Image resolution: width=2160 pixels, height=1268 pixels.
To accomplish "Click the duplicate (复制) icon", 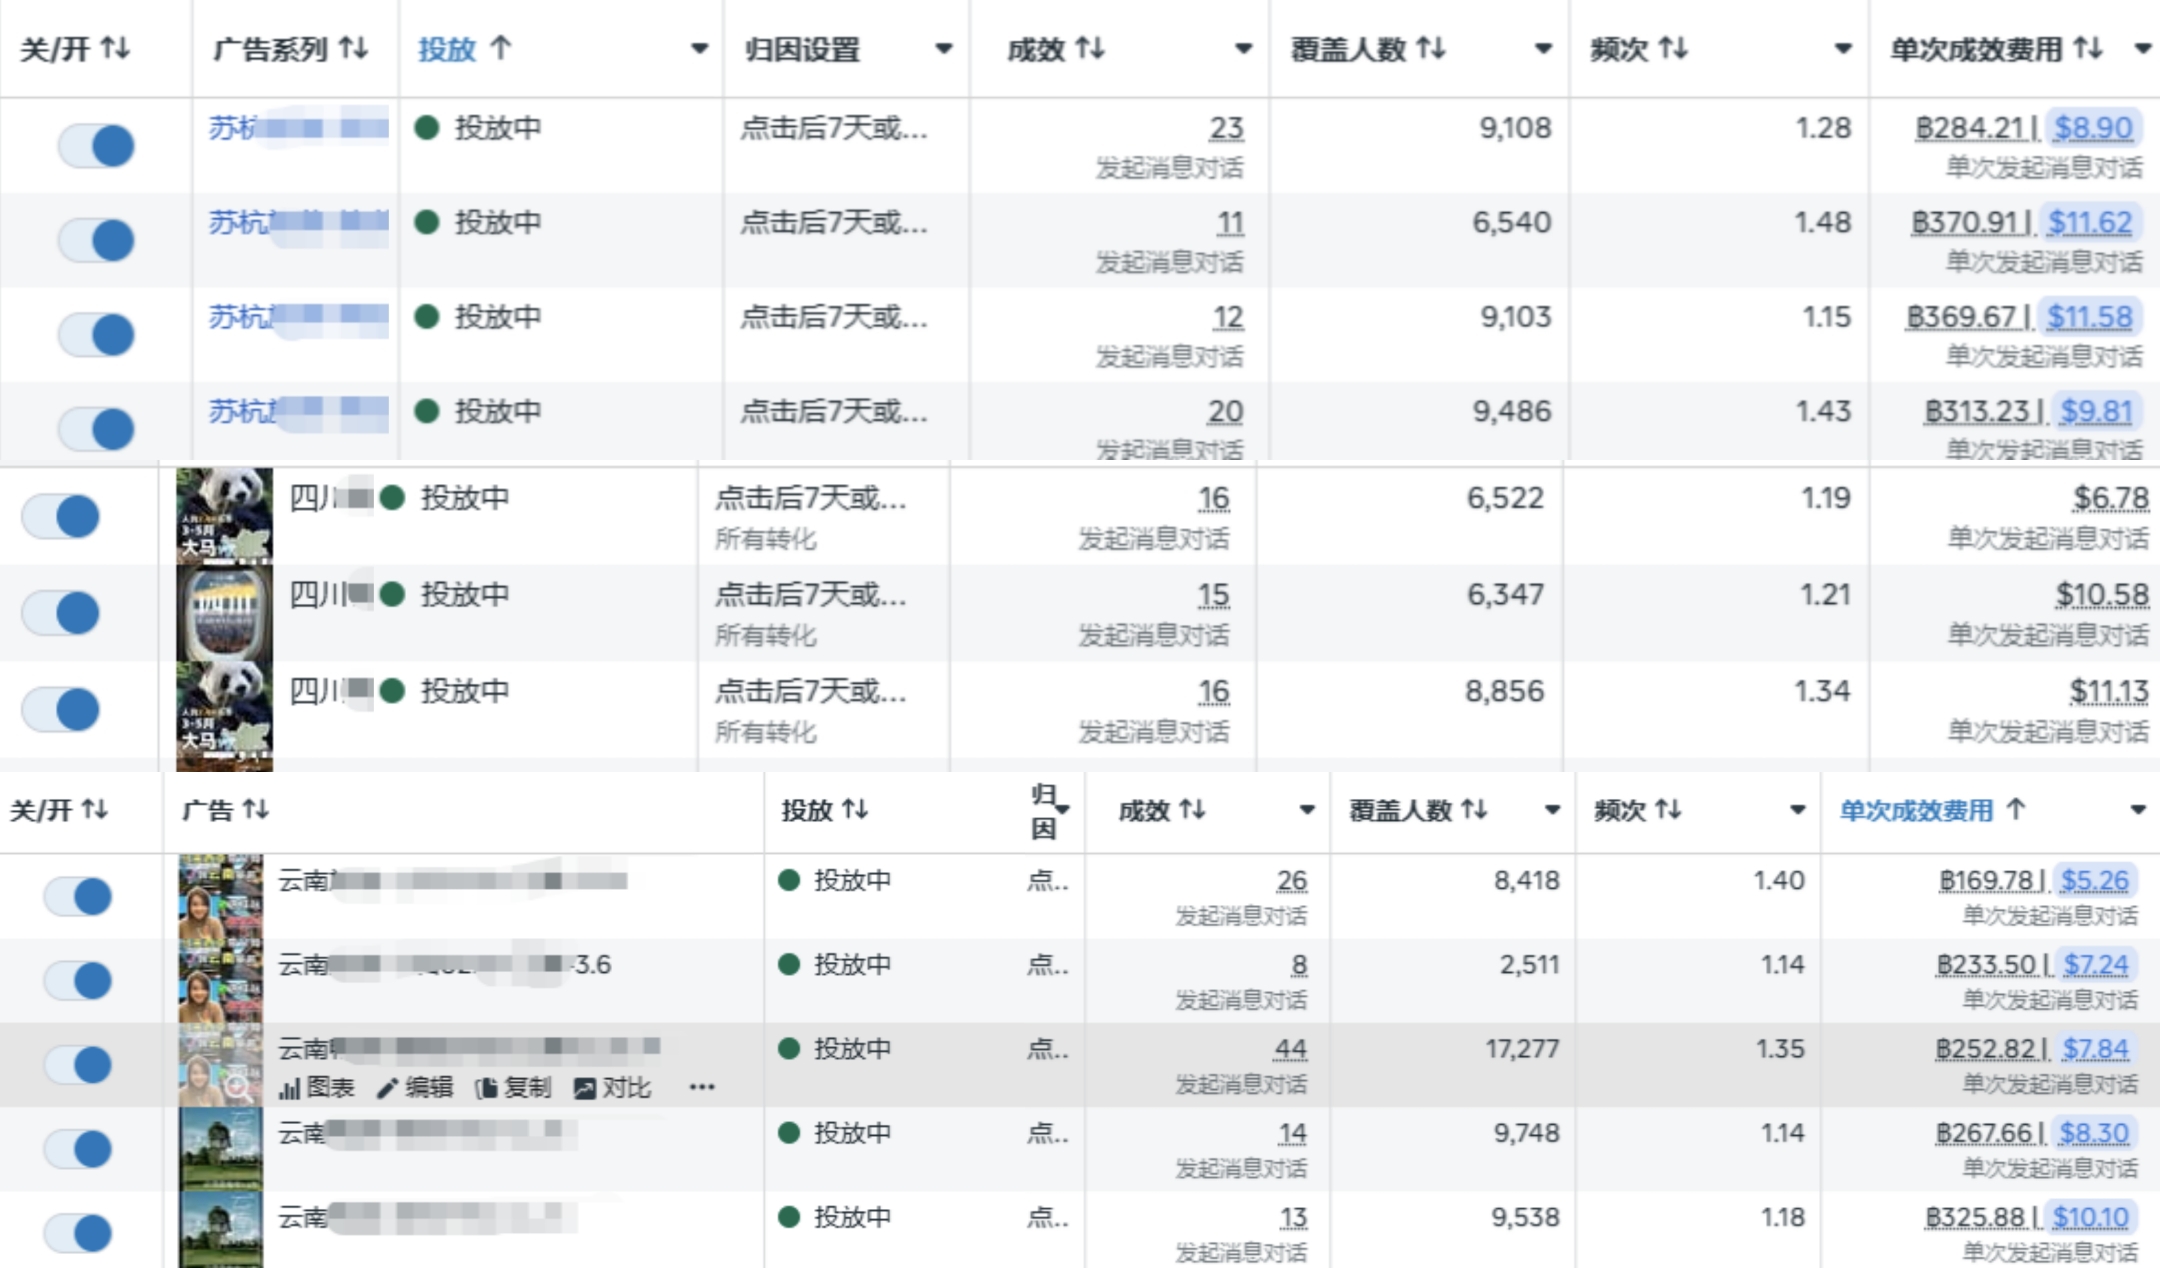I will 487,1088.
